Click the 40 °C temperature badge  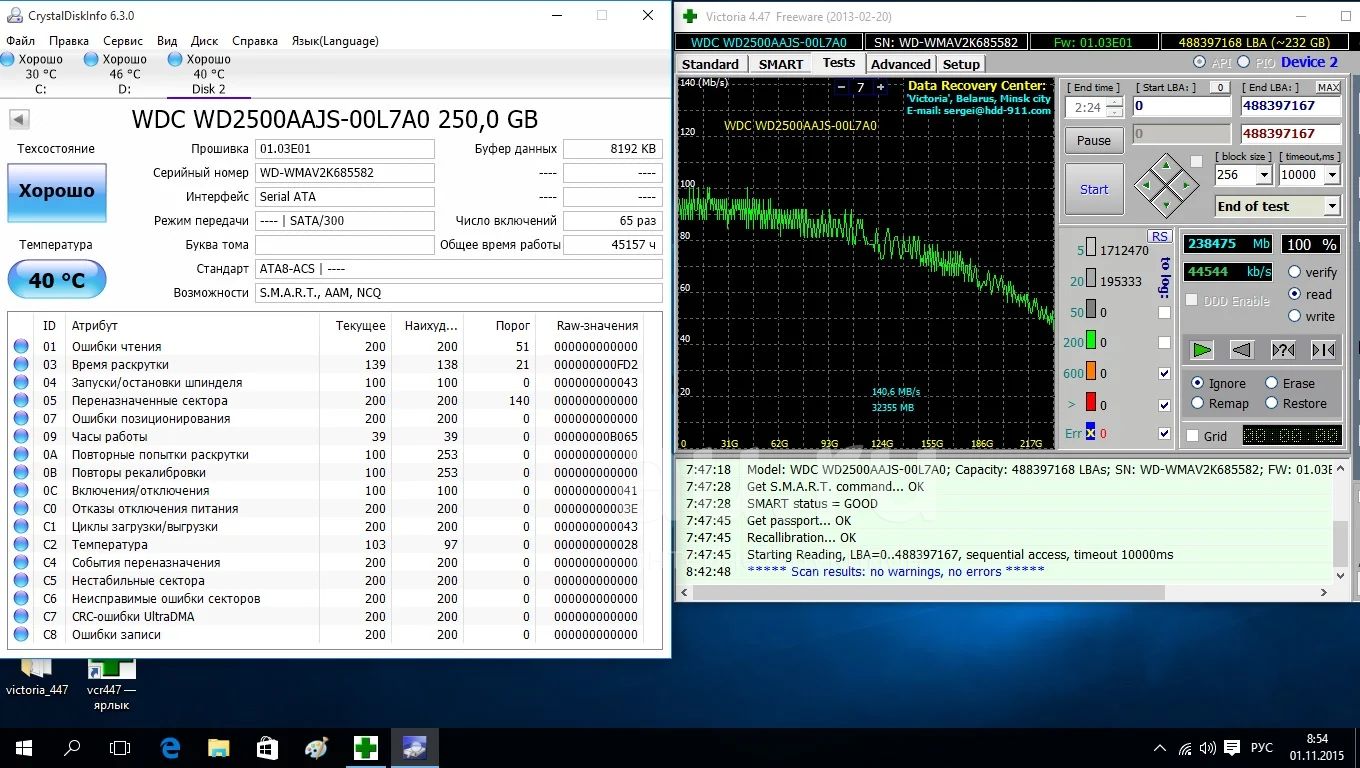pos(57,280)
